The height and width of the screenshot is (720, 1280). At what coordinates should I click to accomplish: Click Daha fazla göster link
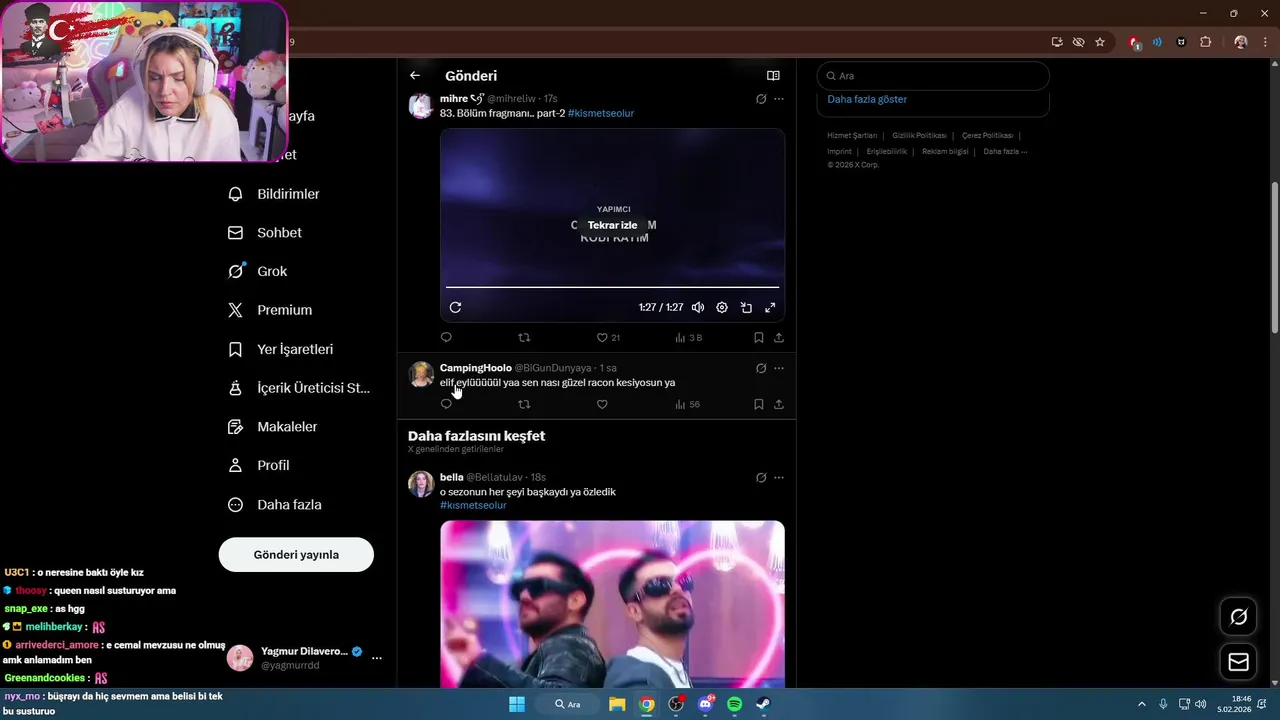pos(867,99)
